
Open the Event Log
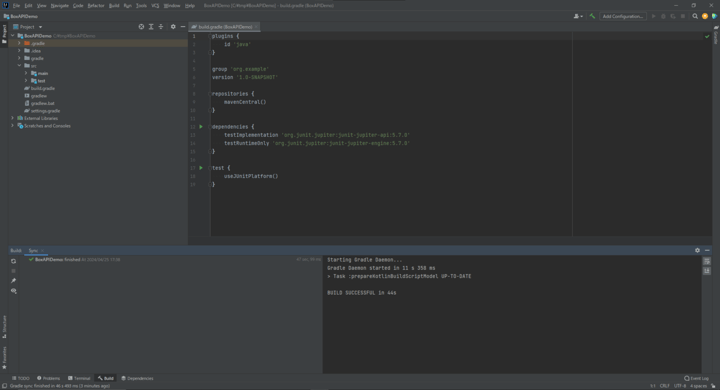[x=697, y=379]
